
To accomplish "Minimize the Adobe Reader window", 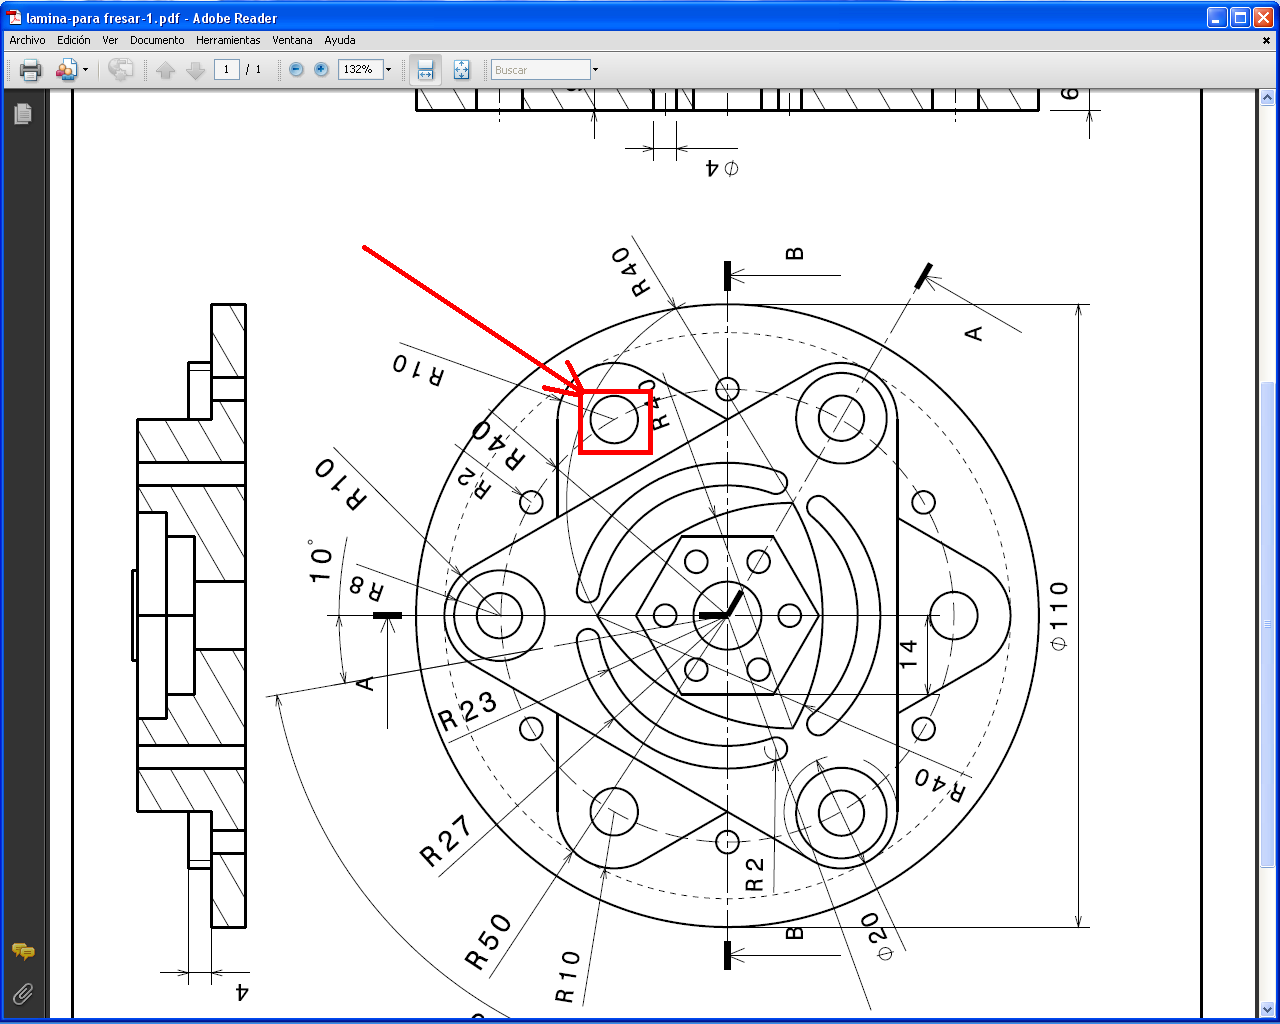I will [x=1217, y=17].
